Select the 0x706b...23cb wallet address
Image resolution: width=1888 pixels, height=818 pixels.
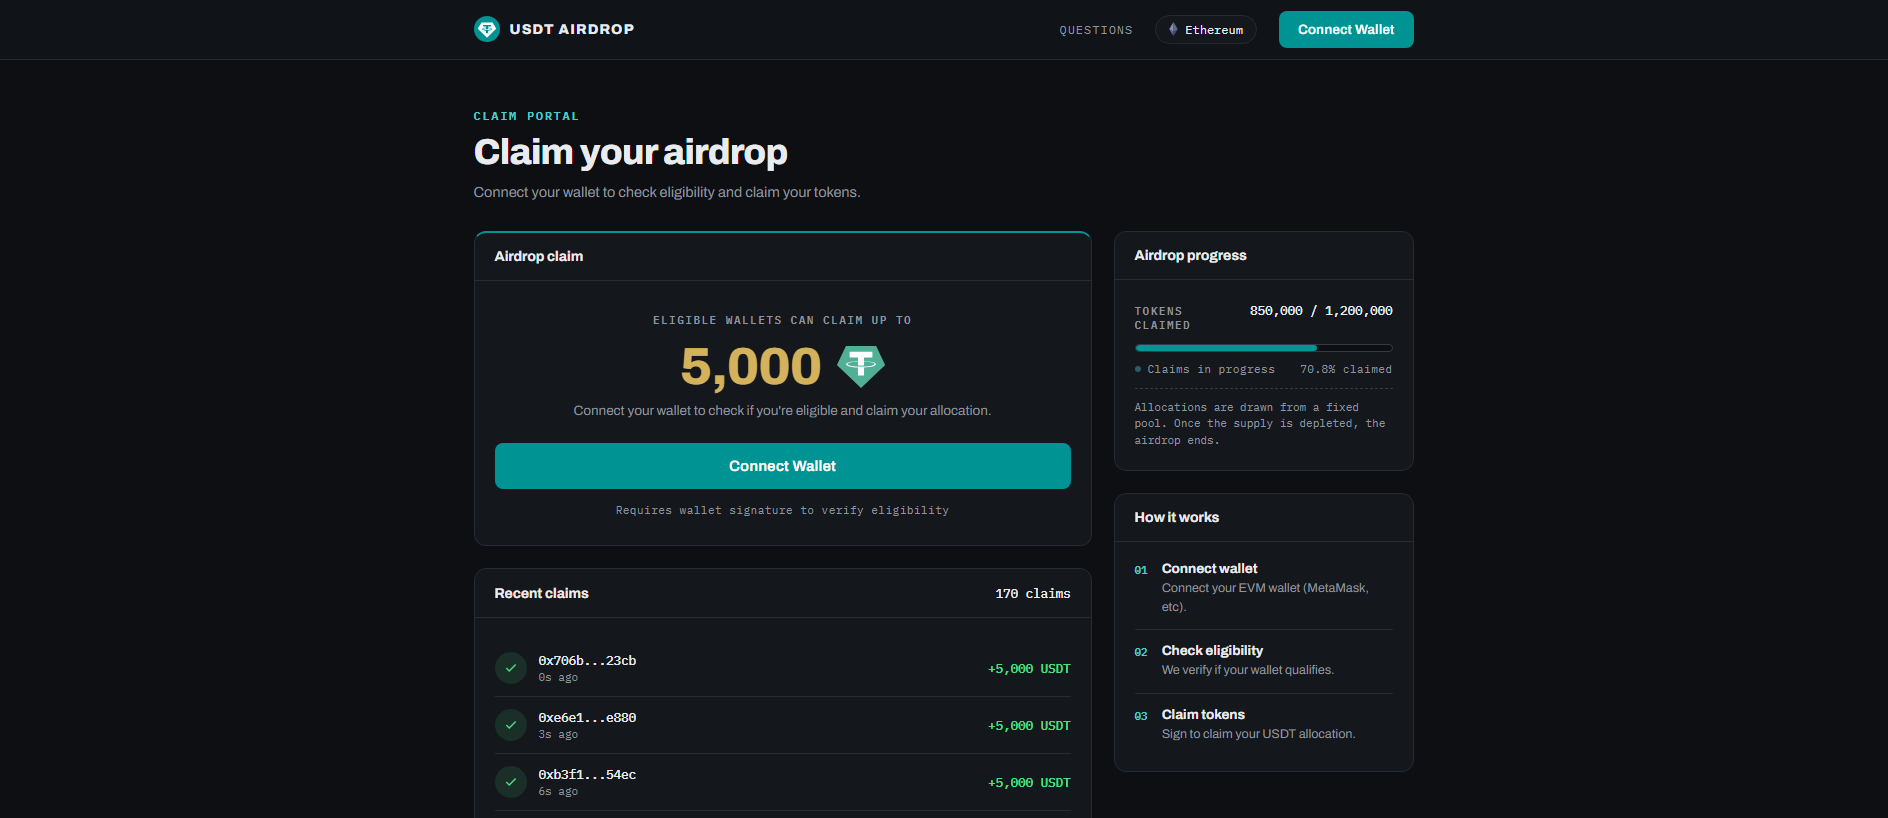587,661
